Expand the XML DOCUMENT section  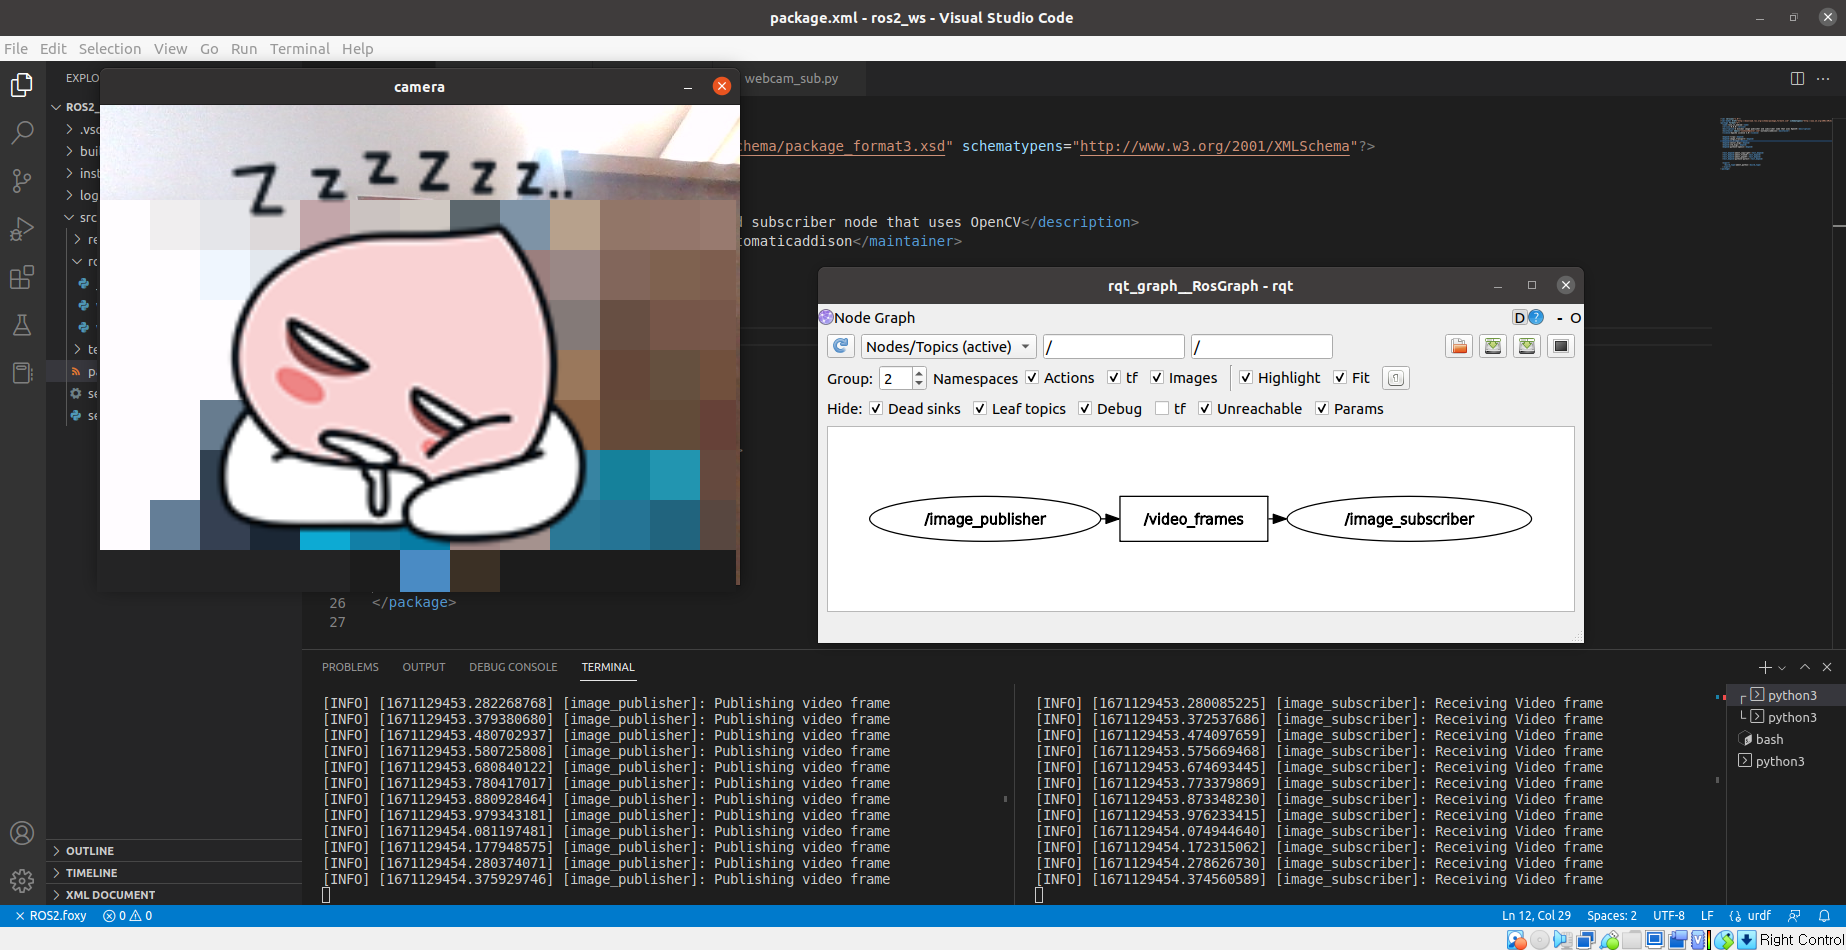pyautogui.click(x=174, y=895)
